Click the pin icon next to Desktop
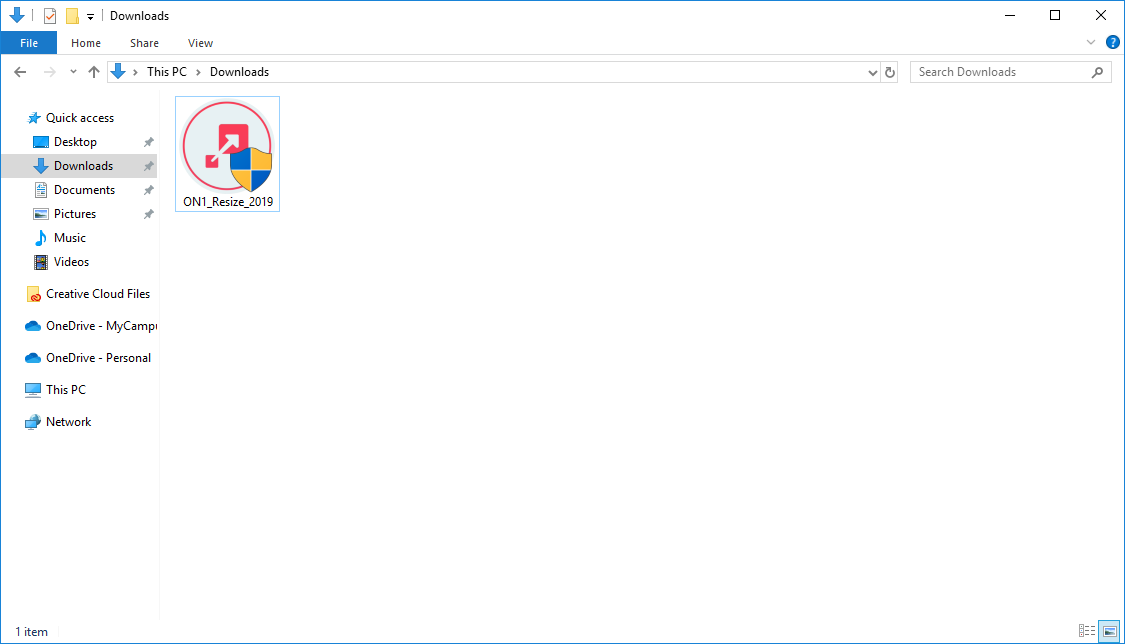1125x644 pixels. 149,142
